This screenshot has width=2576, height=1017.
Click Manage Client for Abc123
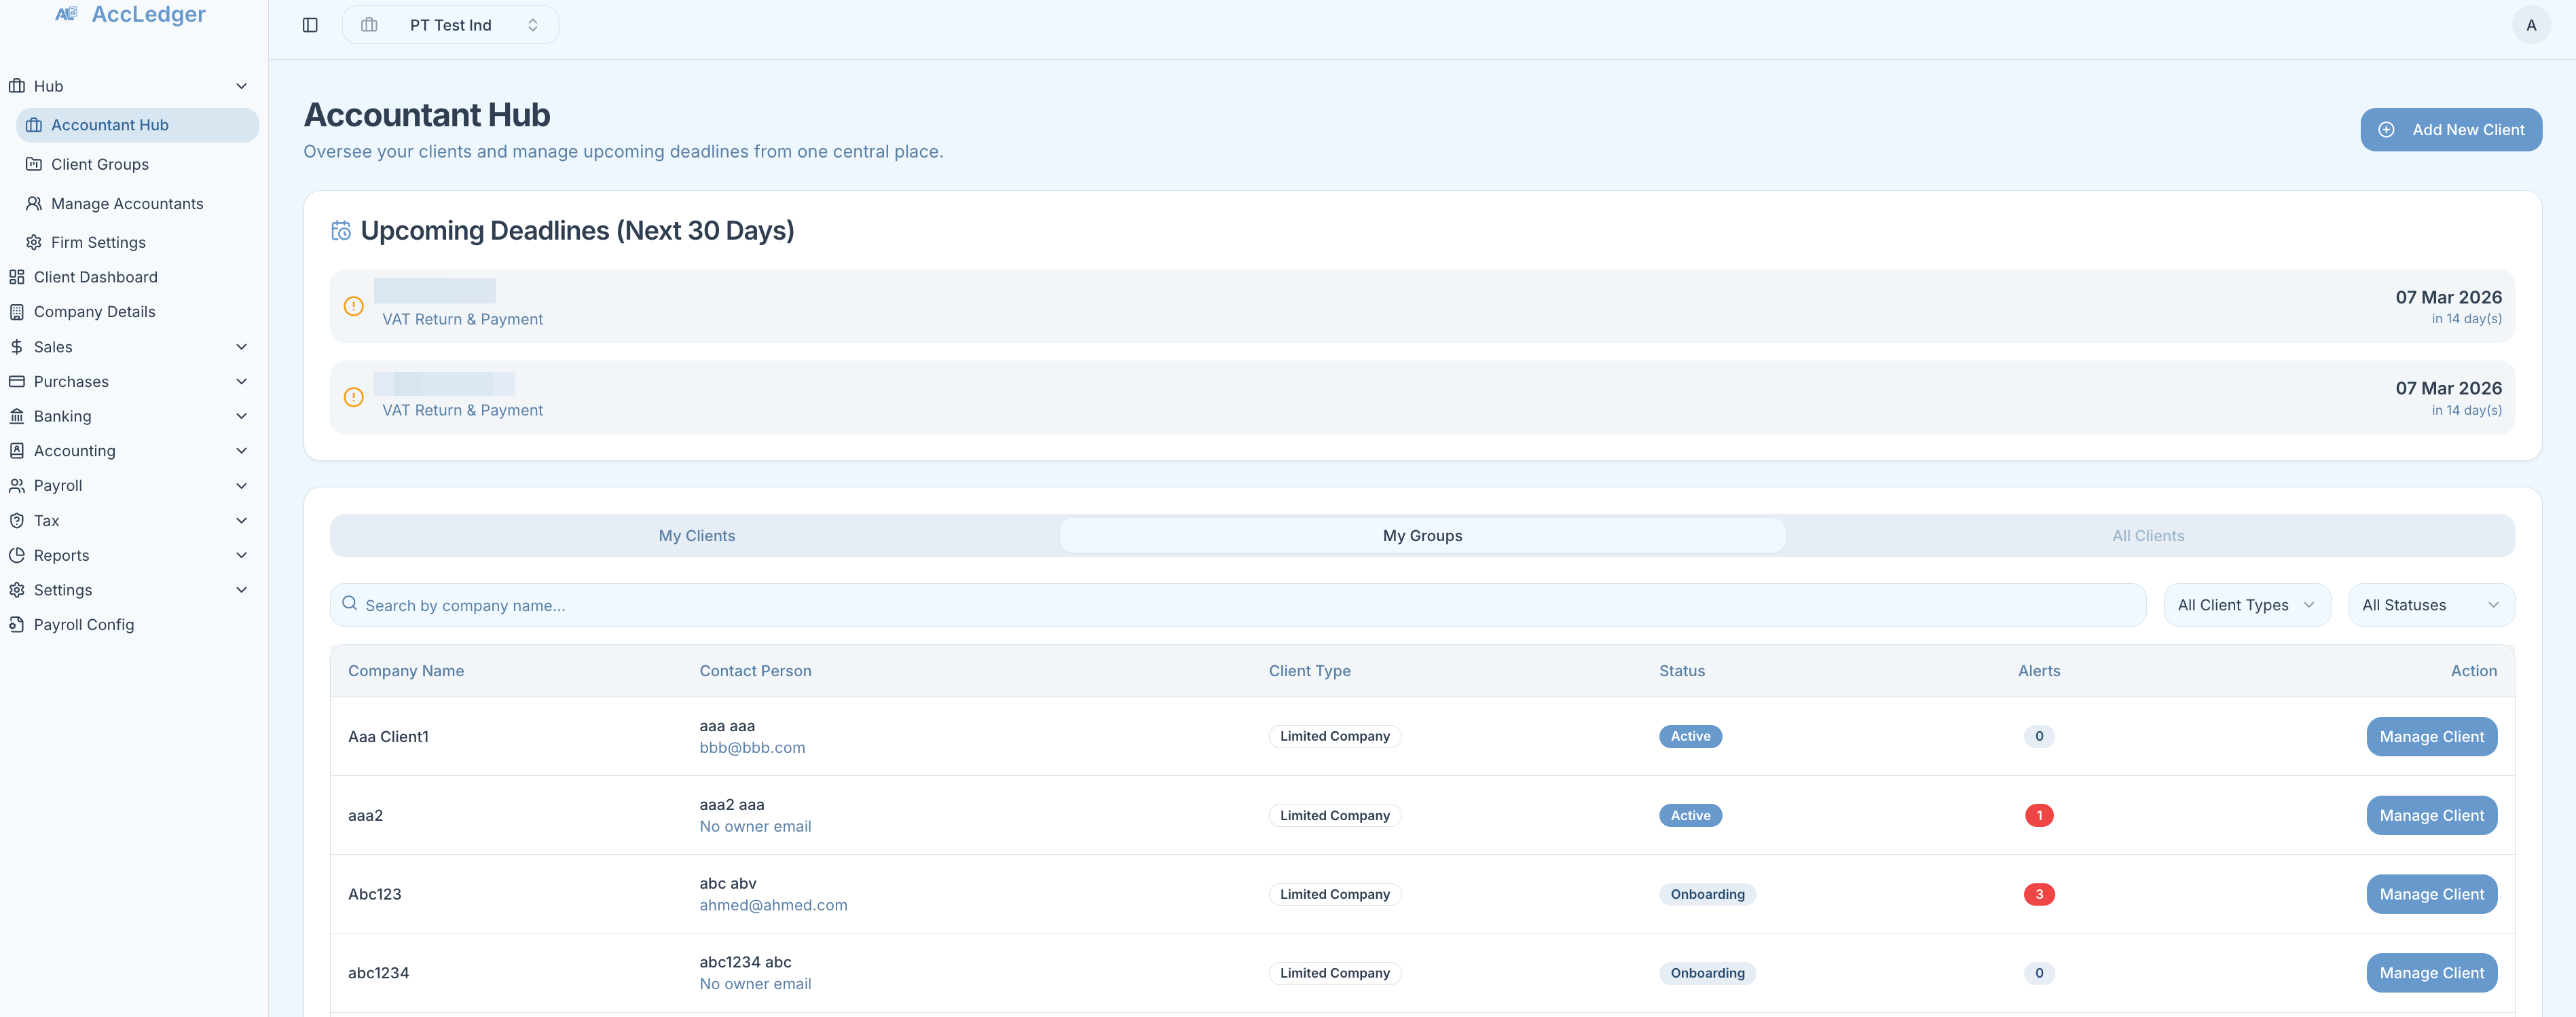click(x=2432, y=893)
